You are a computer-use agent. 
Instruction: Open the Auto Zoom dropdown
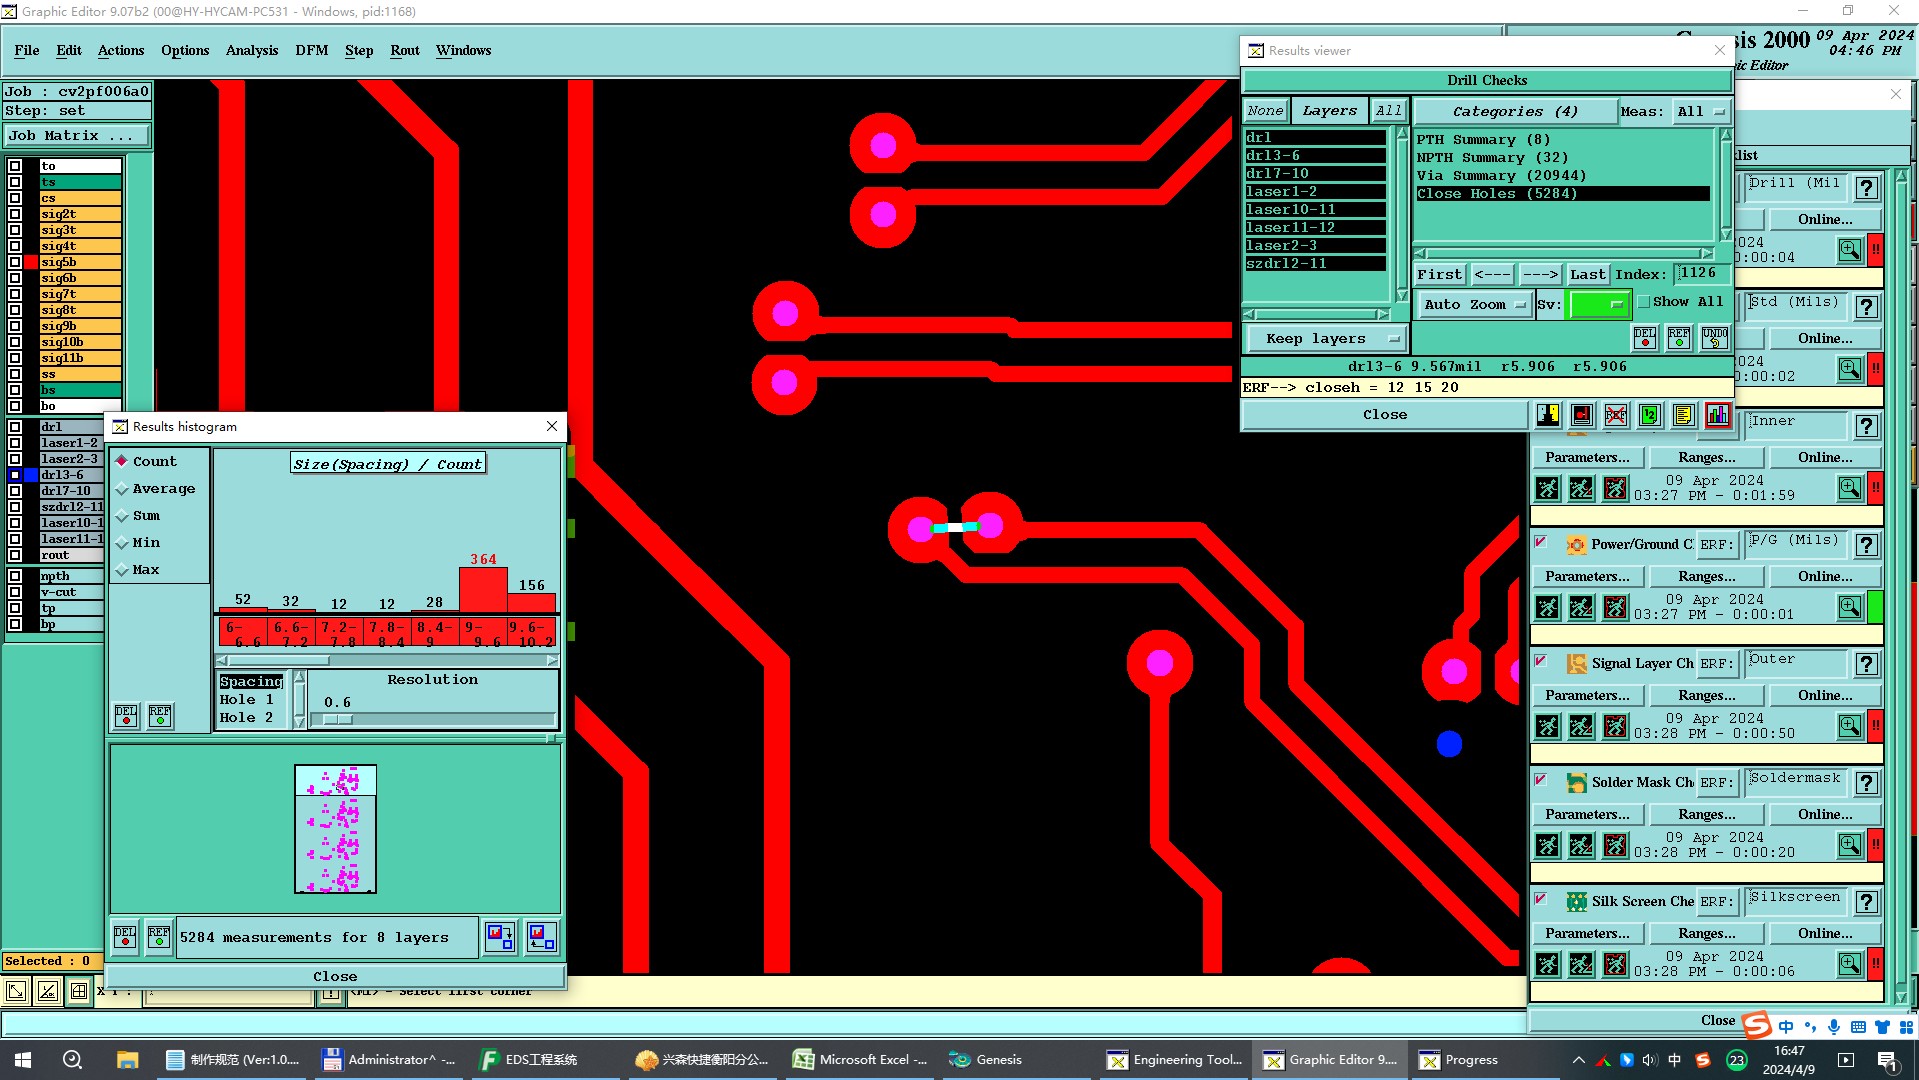(1474, 305)
